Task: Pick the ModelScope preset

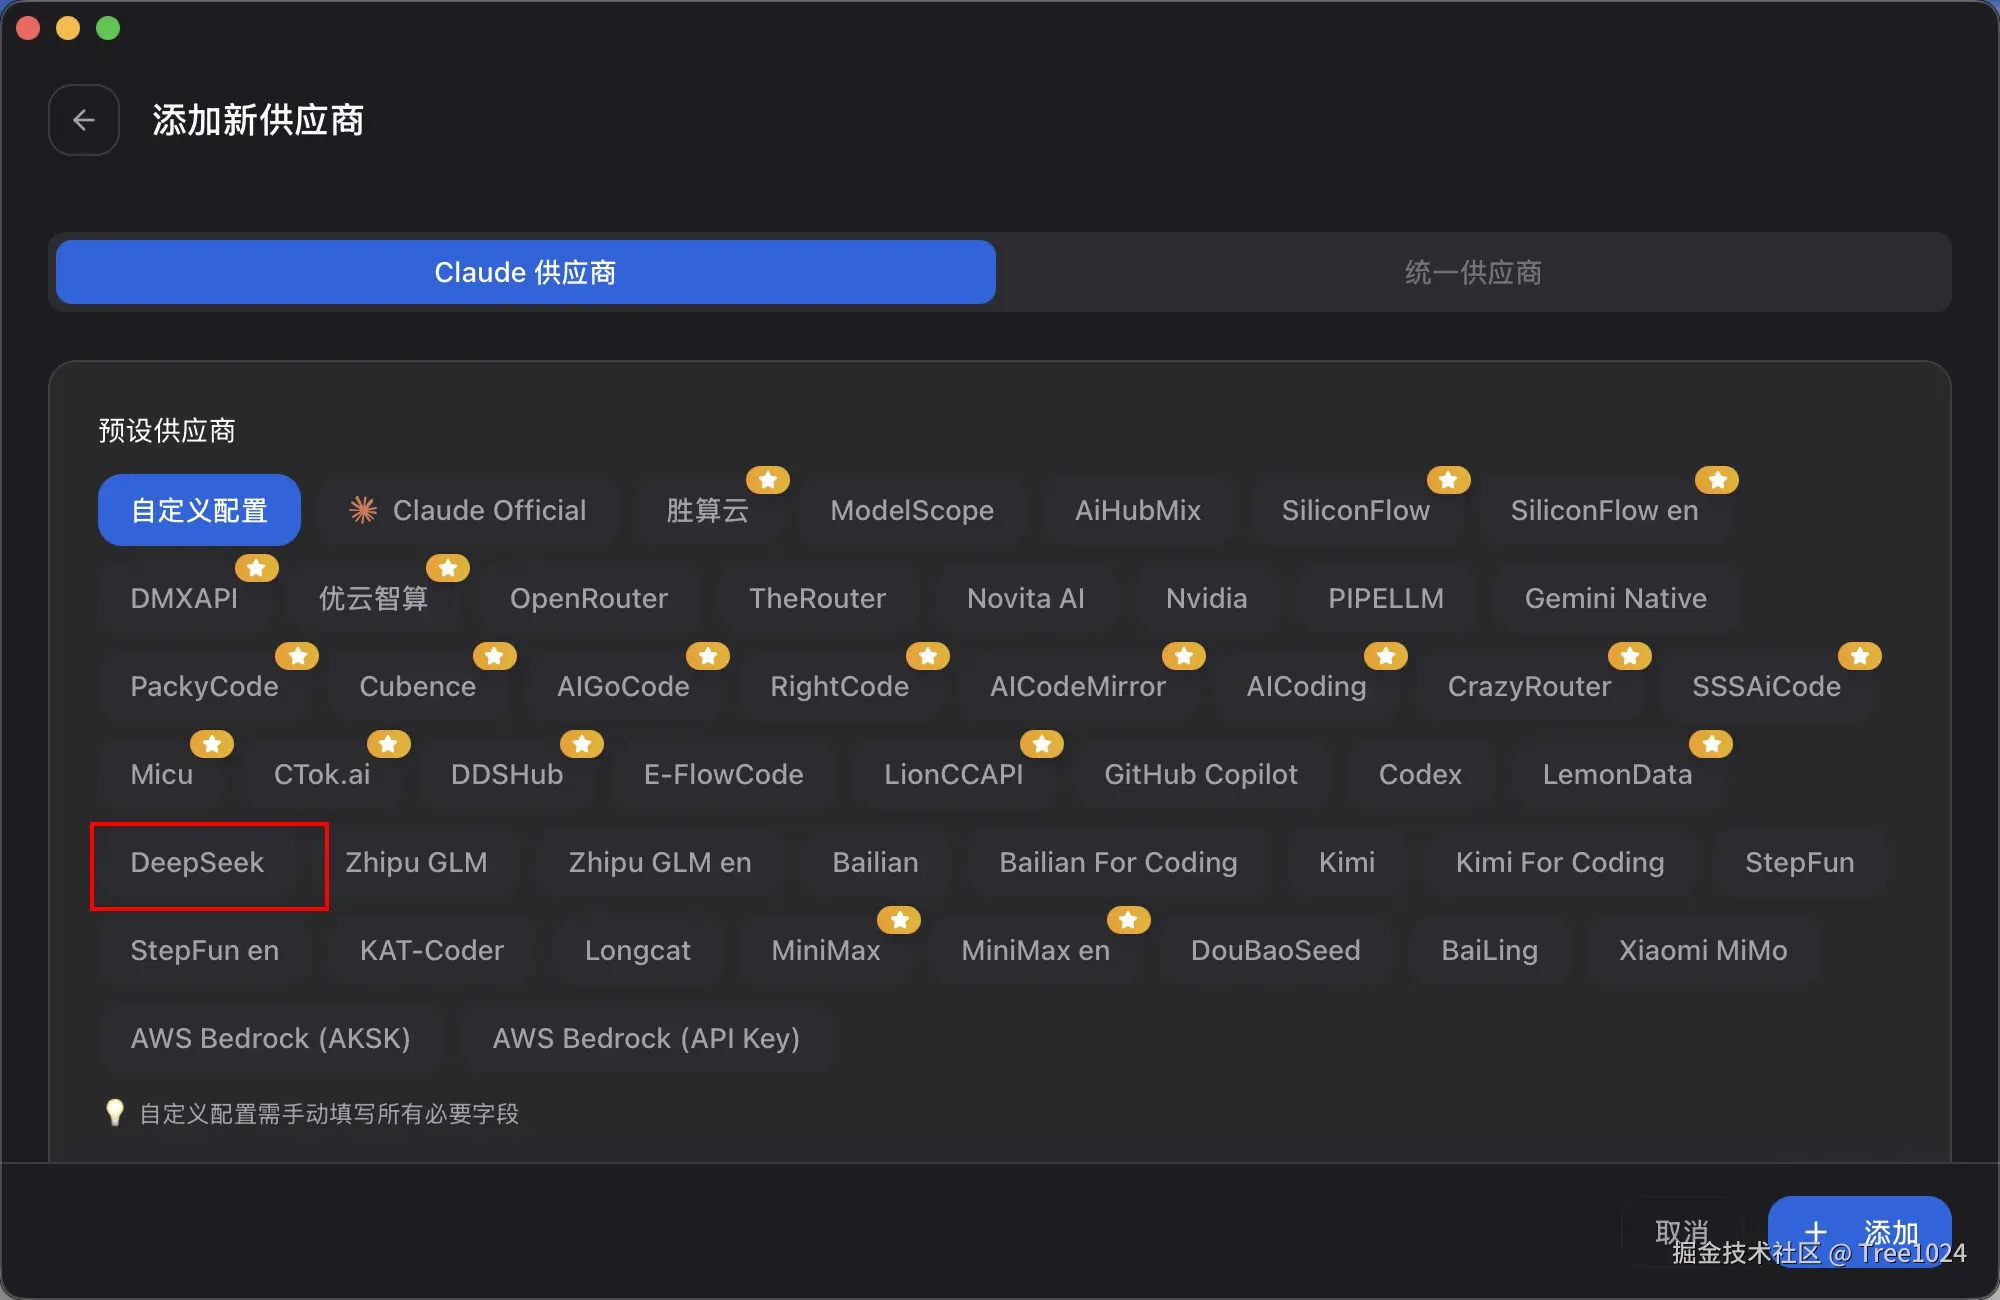Action: coord(912,510)
